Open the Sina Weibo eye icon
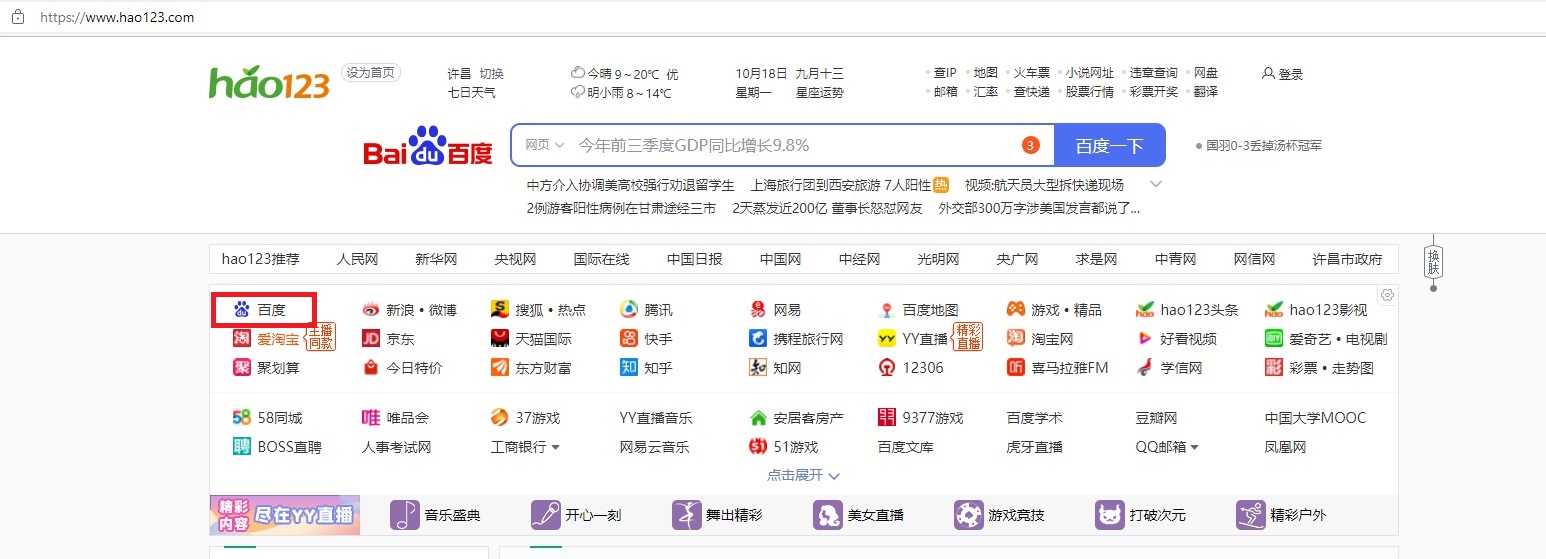 tap(370, 310)
